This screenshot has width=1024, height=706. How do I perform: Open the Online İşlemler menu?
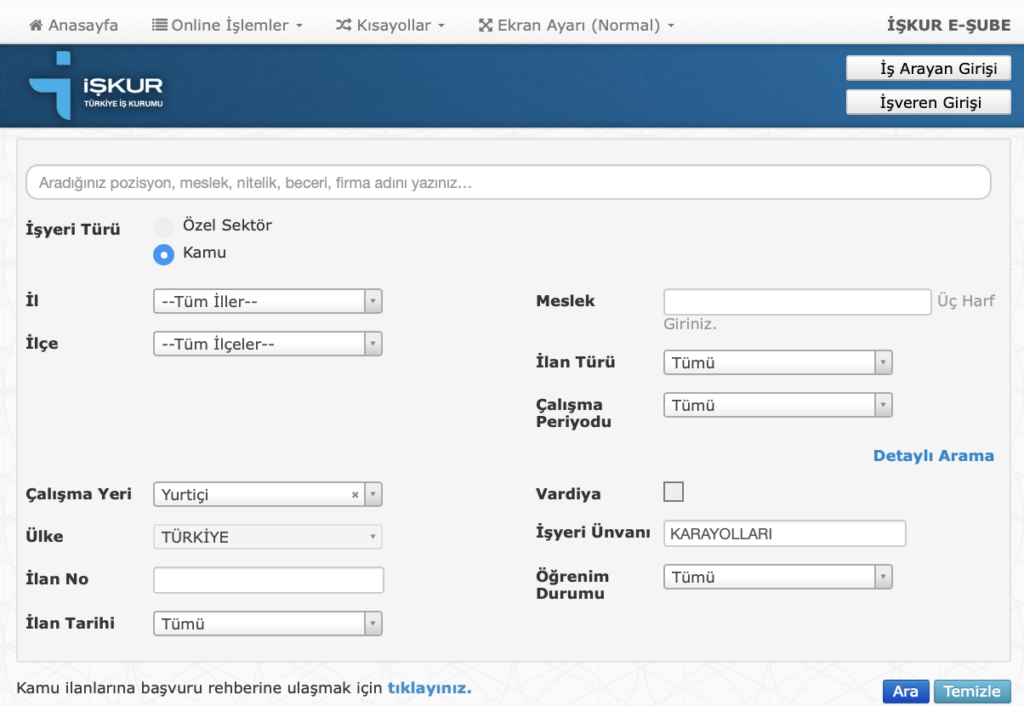(227, 25)
